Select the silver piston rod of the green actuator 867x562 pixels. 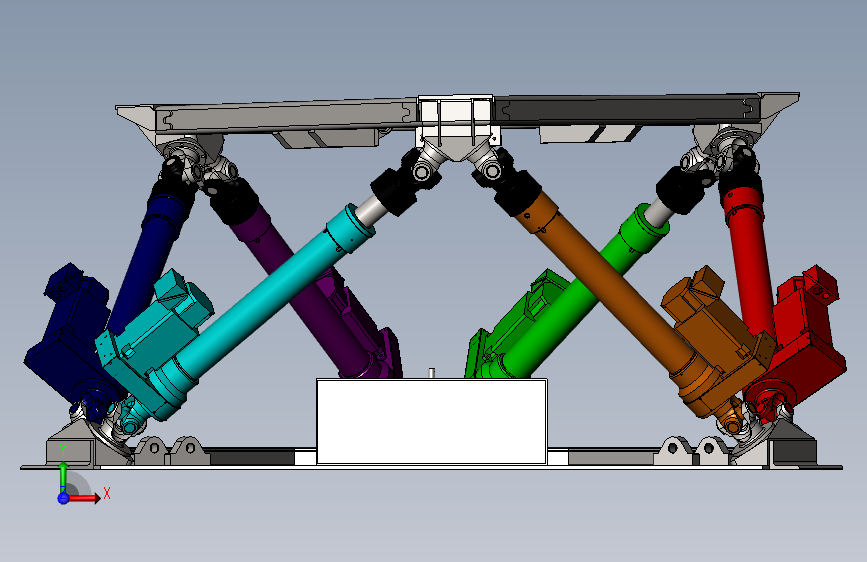point(658,211)
